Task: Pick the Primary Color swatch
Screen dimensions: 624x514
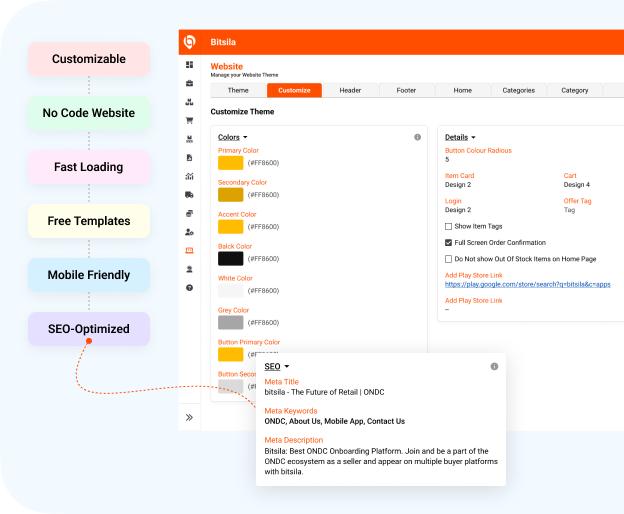Action: click(x=230, y=163)
